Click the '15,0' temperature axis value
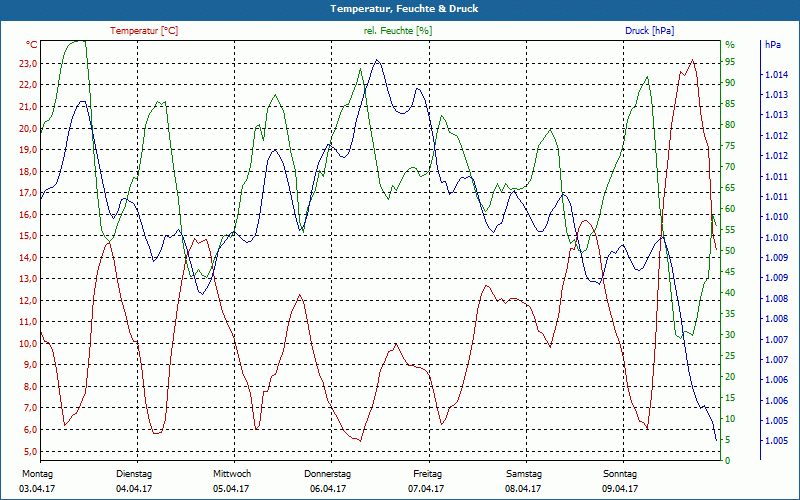The height and width of the screenshot is (500, 800). 28,236
